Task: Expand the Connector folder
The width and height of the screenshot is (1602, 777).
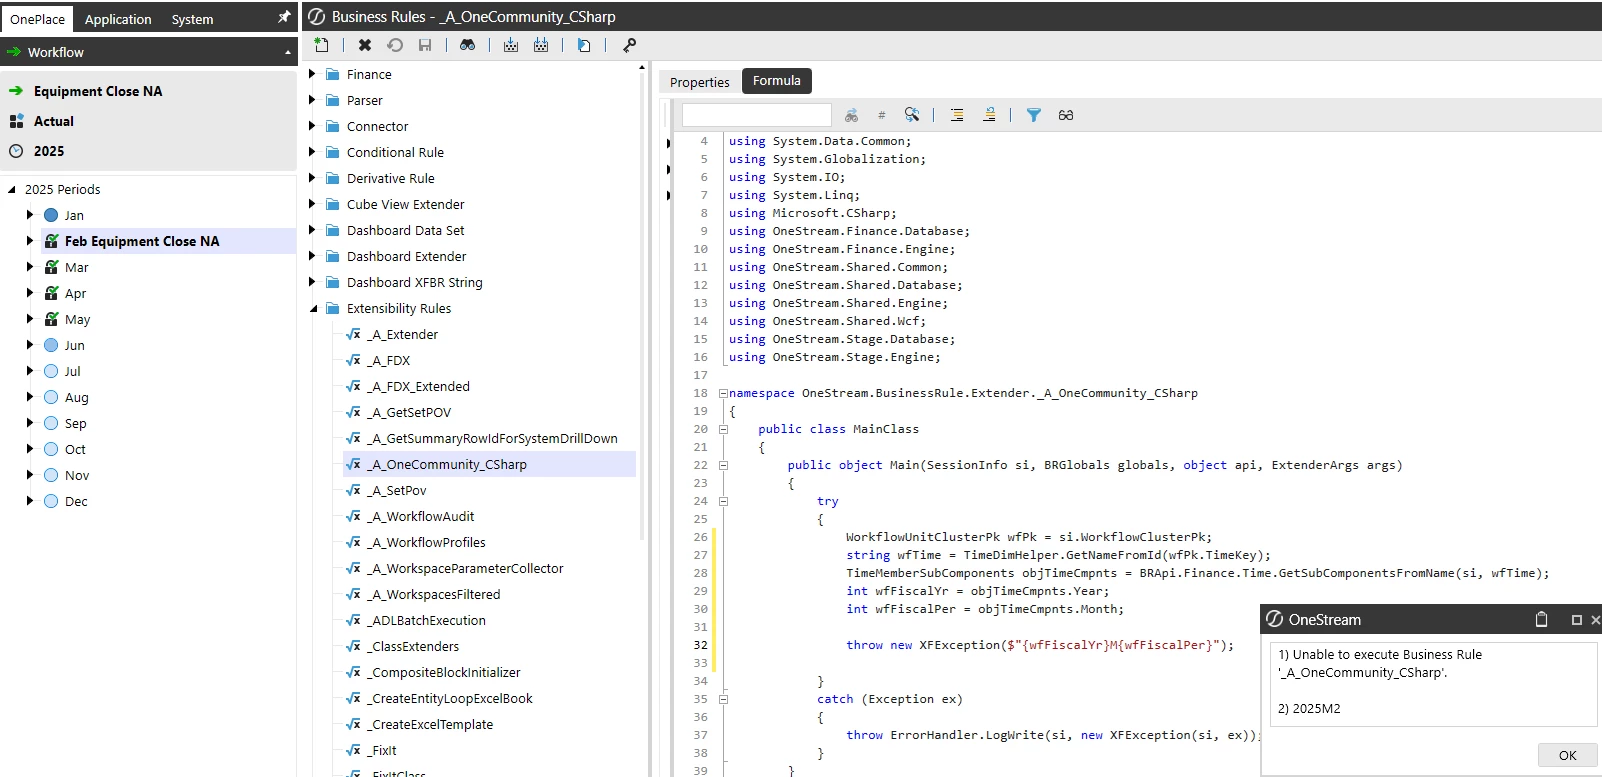Action: [312, 126]
